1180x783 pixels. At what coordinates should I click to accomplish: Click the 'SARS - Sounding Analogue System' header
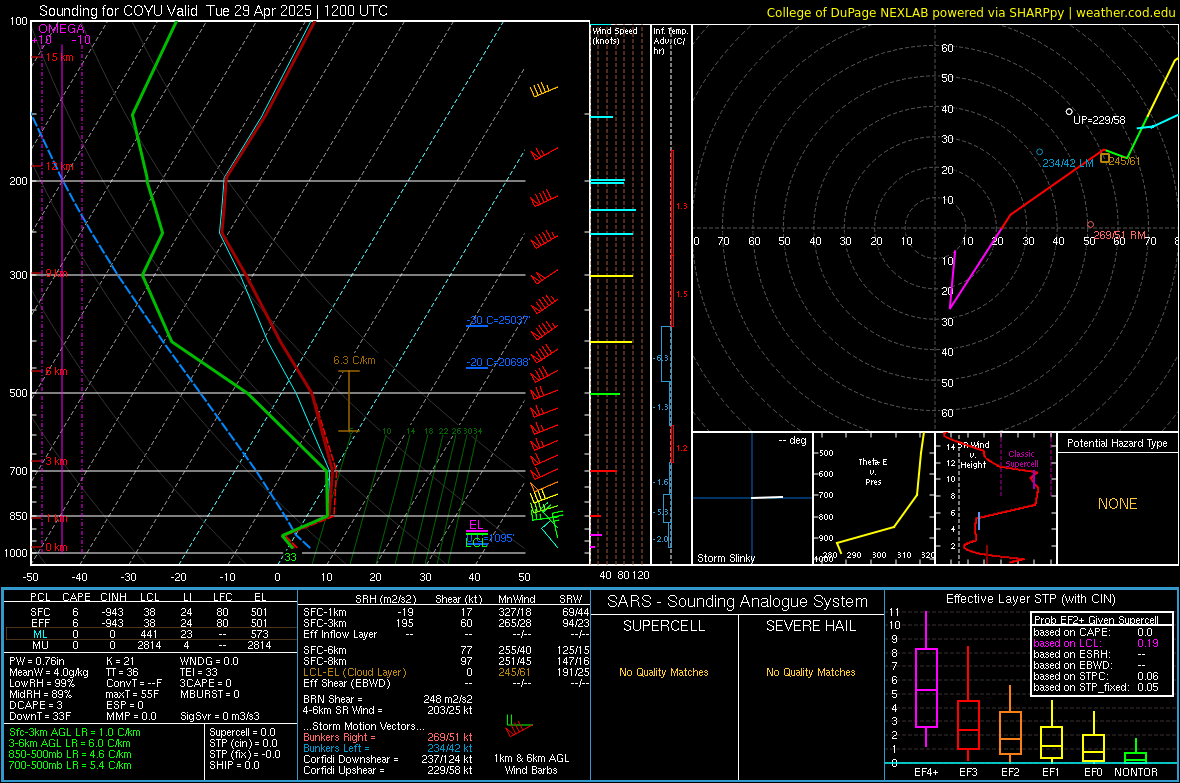[x=738, y=602]
